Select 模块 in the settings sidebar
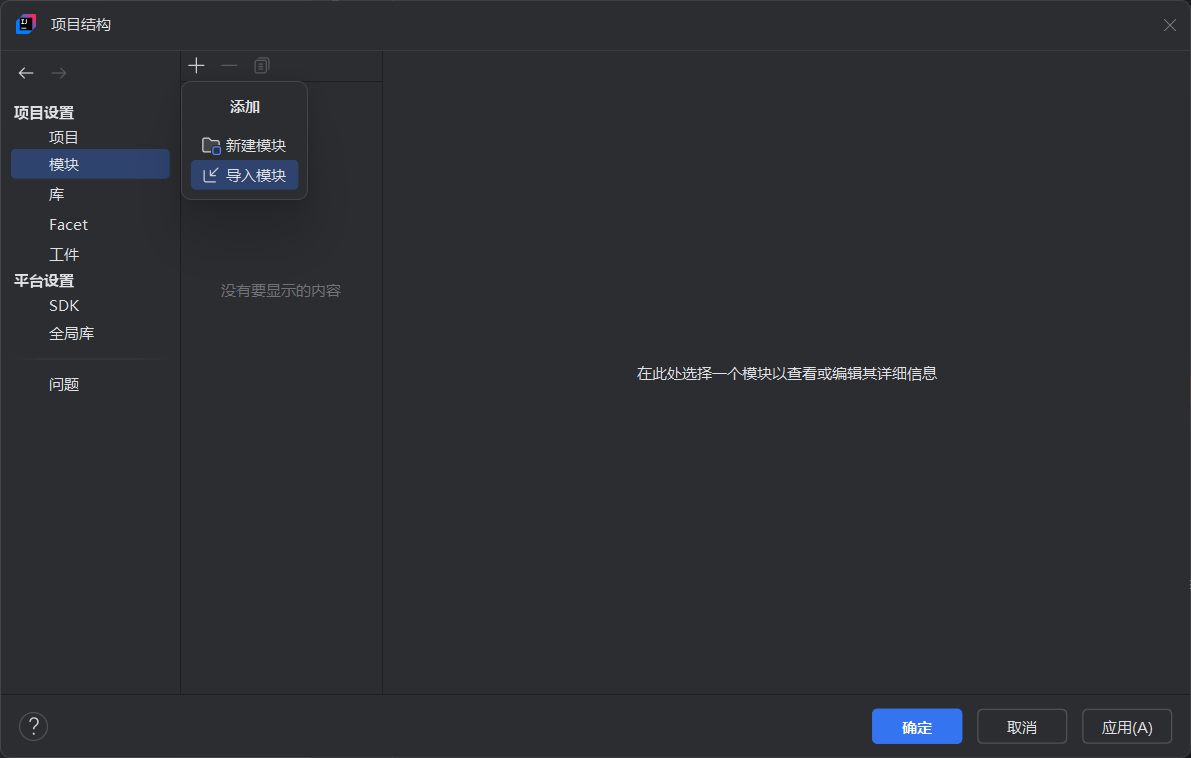The width and height of the screenshot is (1191, 758). click(64, 165)
